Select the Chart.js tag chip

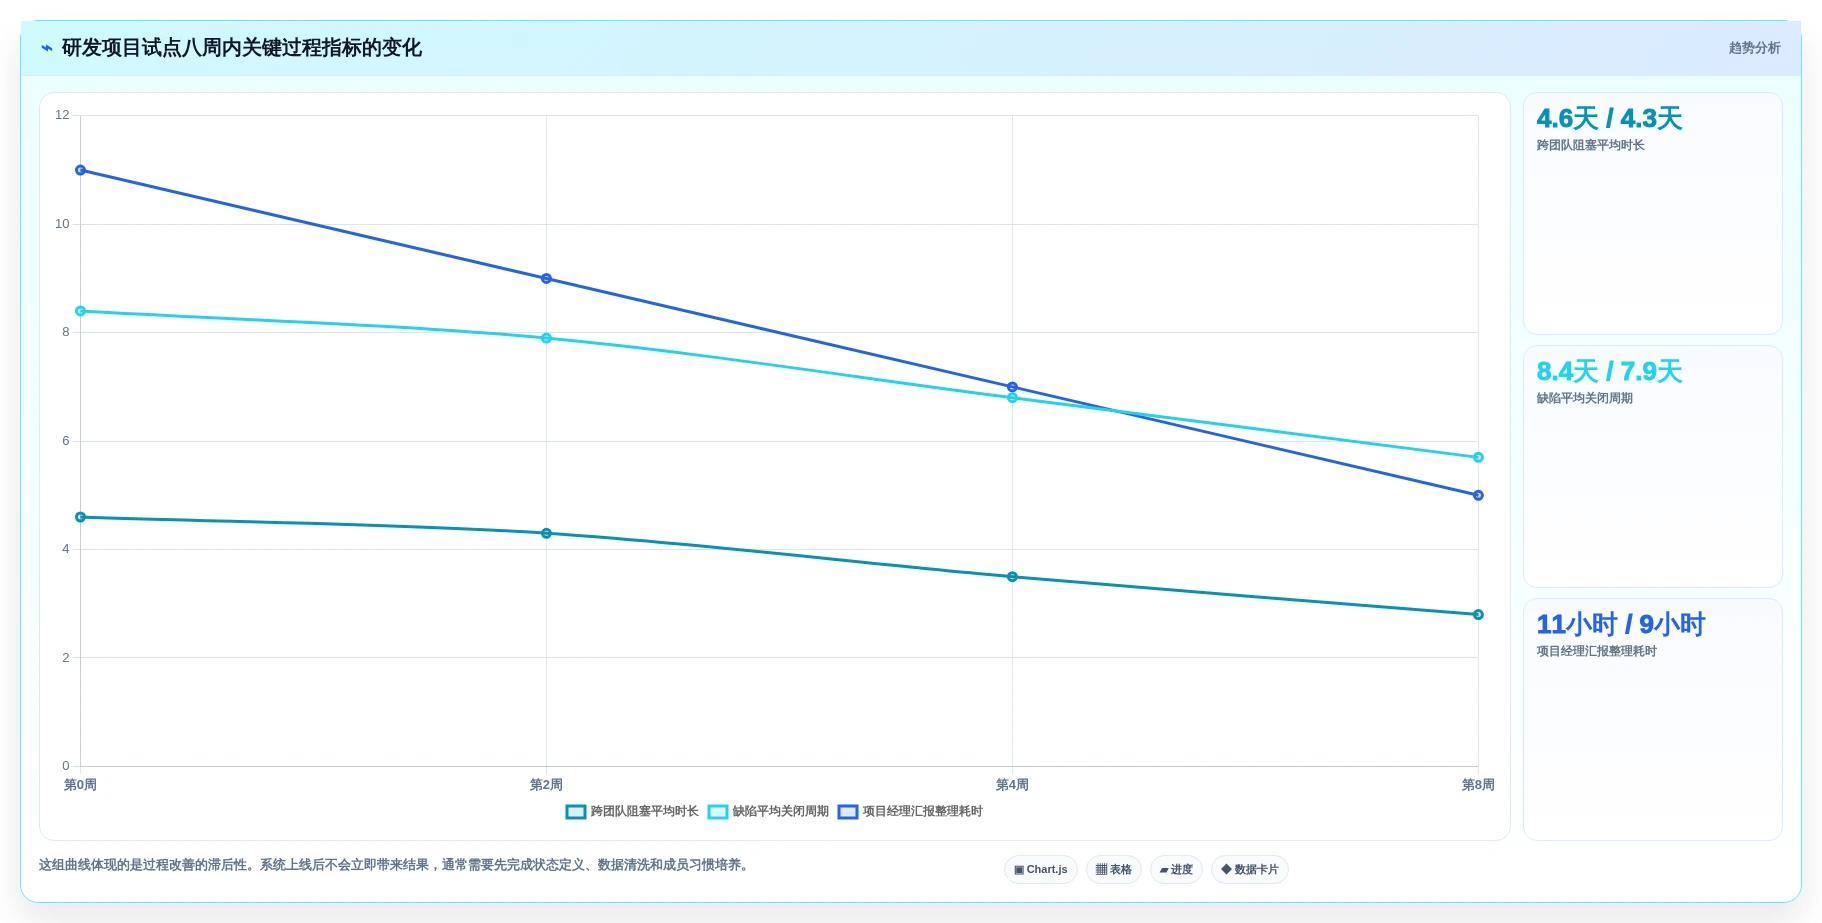[x=1041, y=870]
